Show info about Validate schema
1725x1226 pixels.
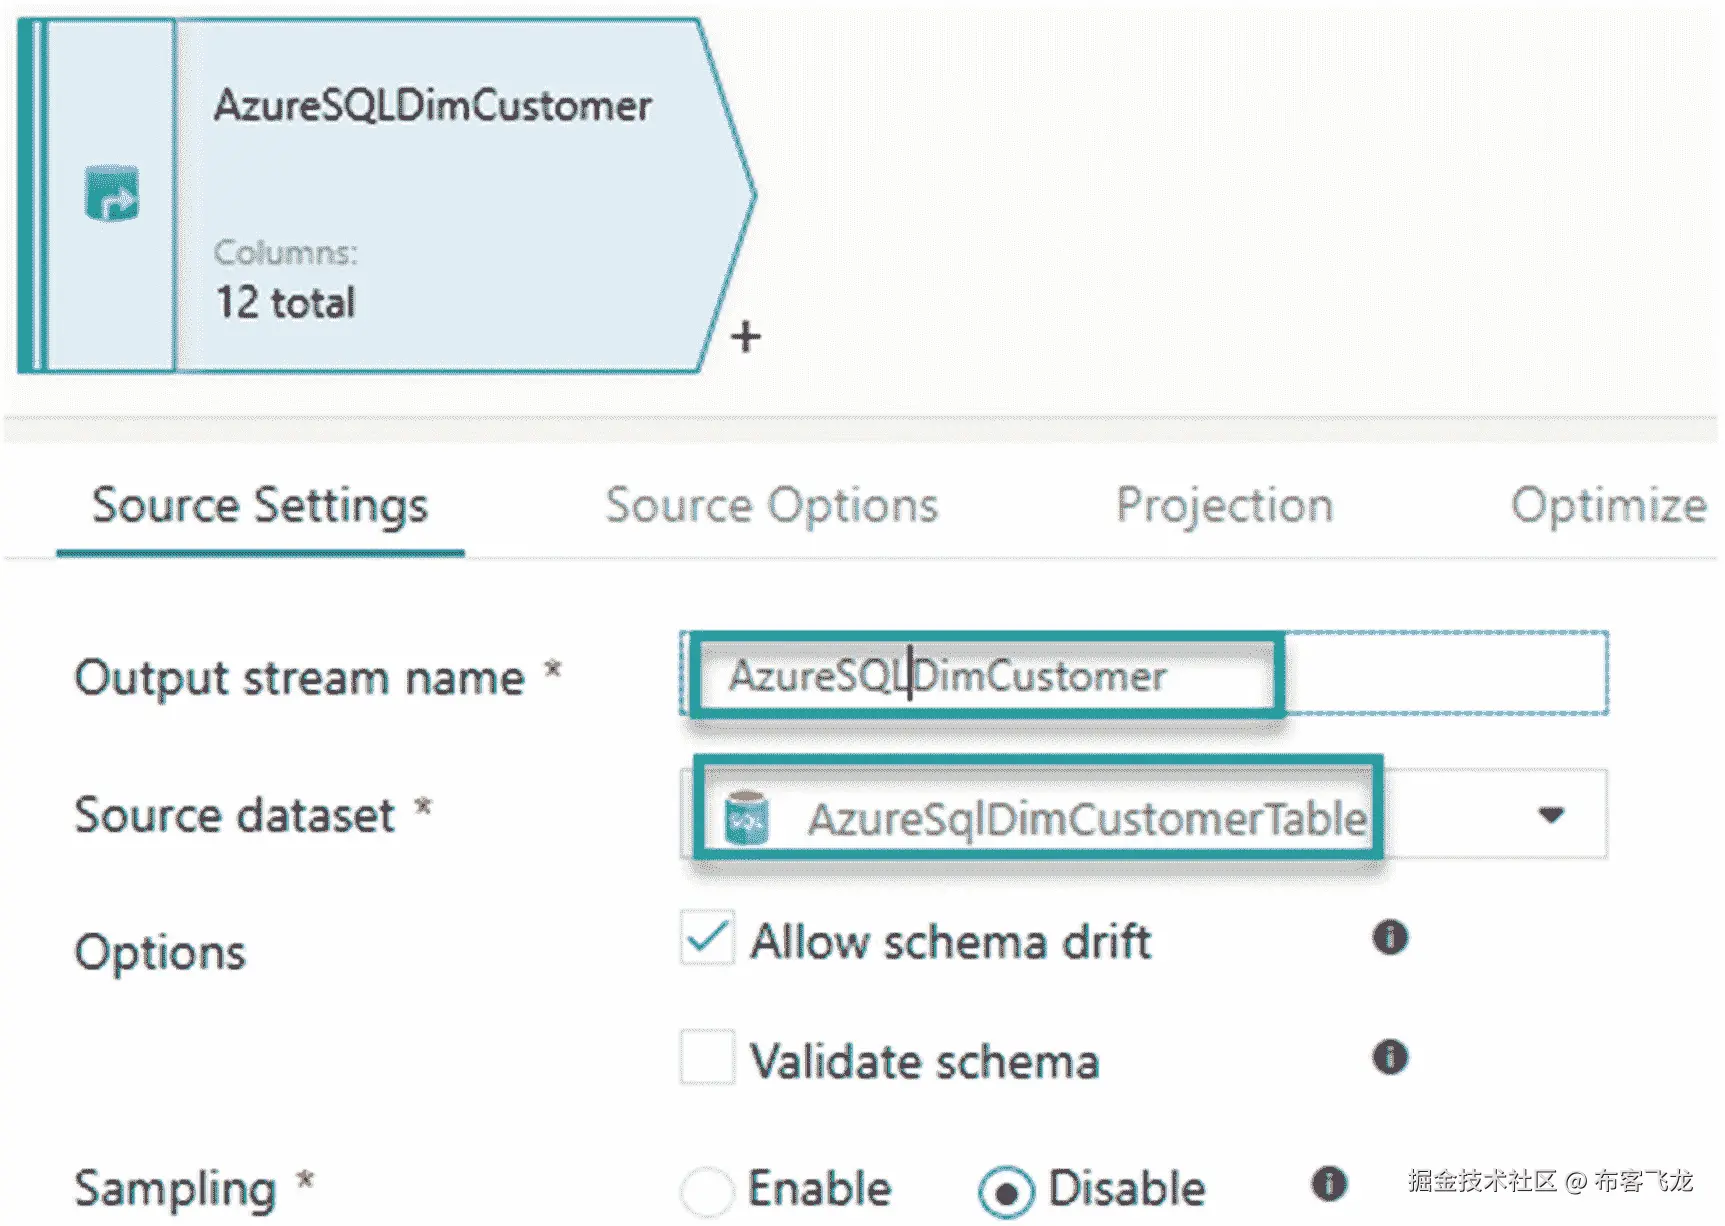tap(1390, 1056)
